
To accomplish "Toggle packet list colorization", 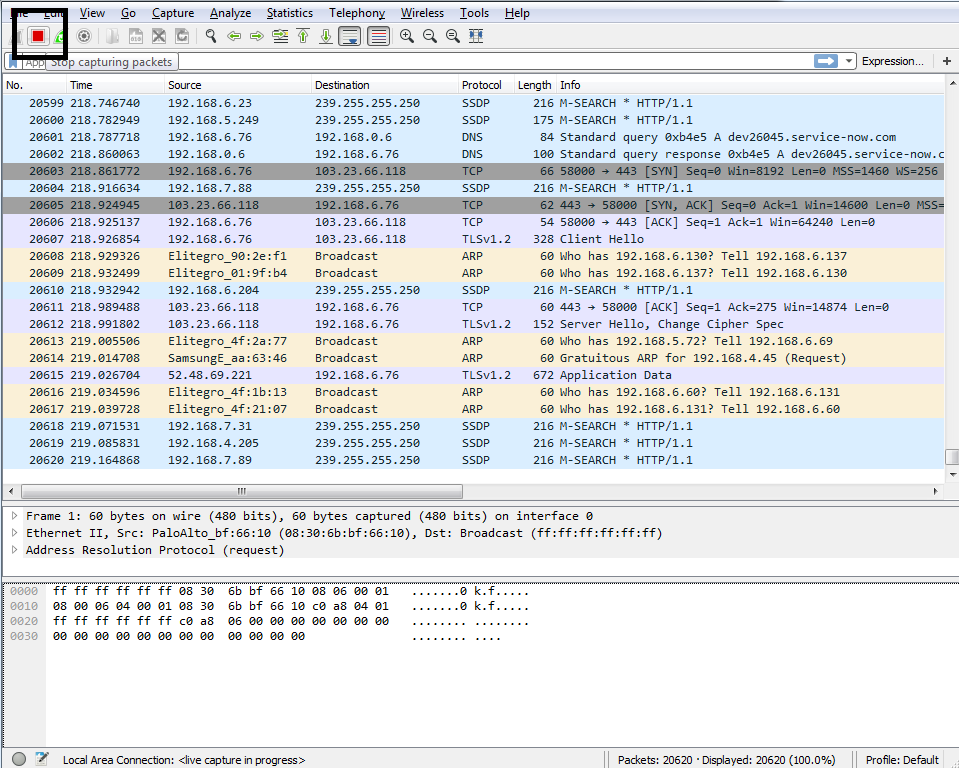I will coord(379,36).
